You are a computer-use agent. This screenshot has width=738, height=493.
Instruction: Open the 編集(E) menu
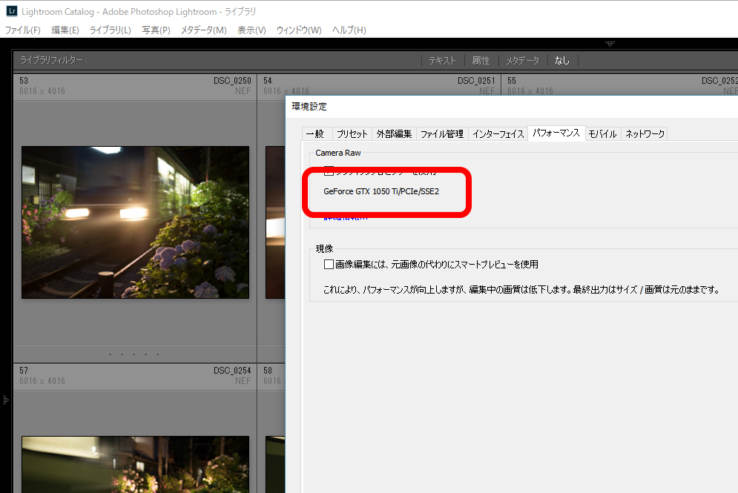point(65,30)
